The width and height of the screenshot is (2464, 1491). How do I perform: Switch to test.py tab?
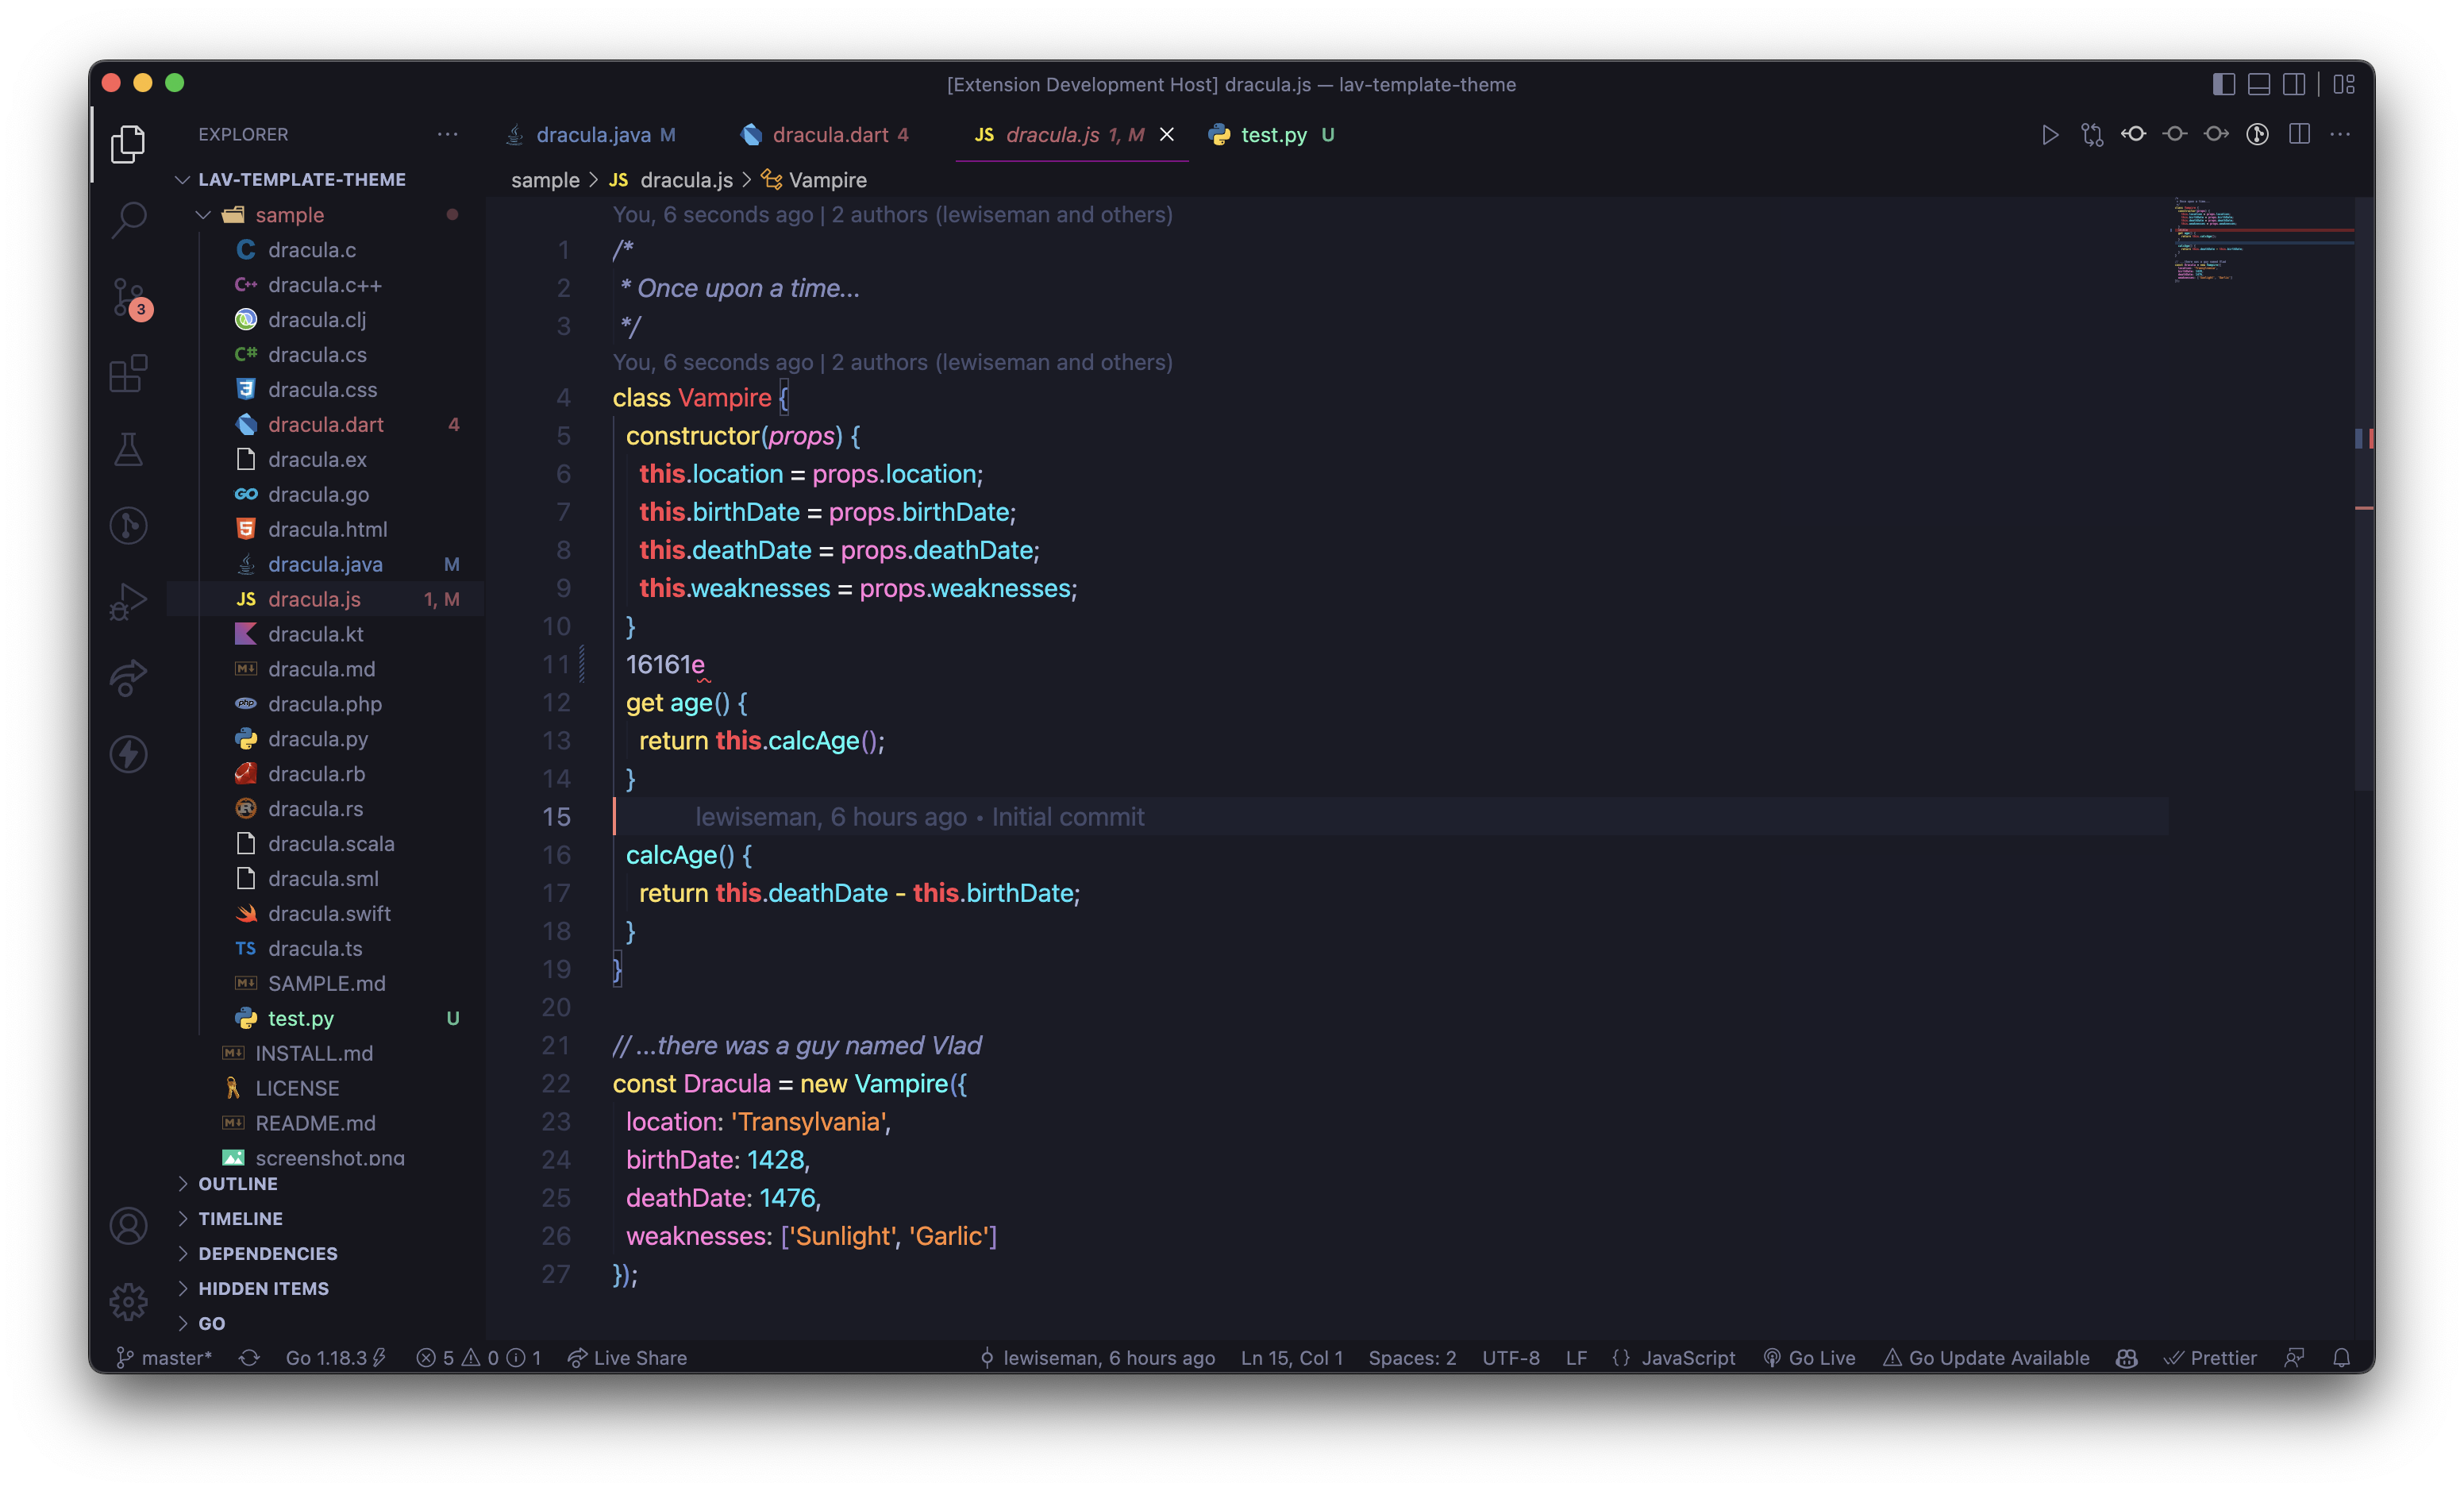[x=1273, y=135]
